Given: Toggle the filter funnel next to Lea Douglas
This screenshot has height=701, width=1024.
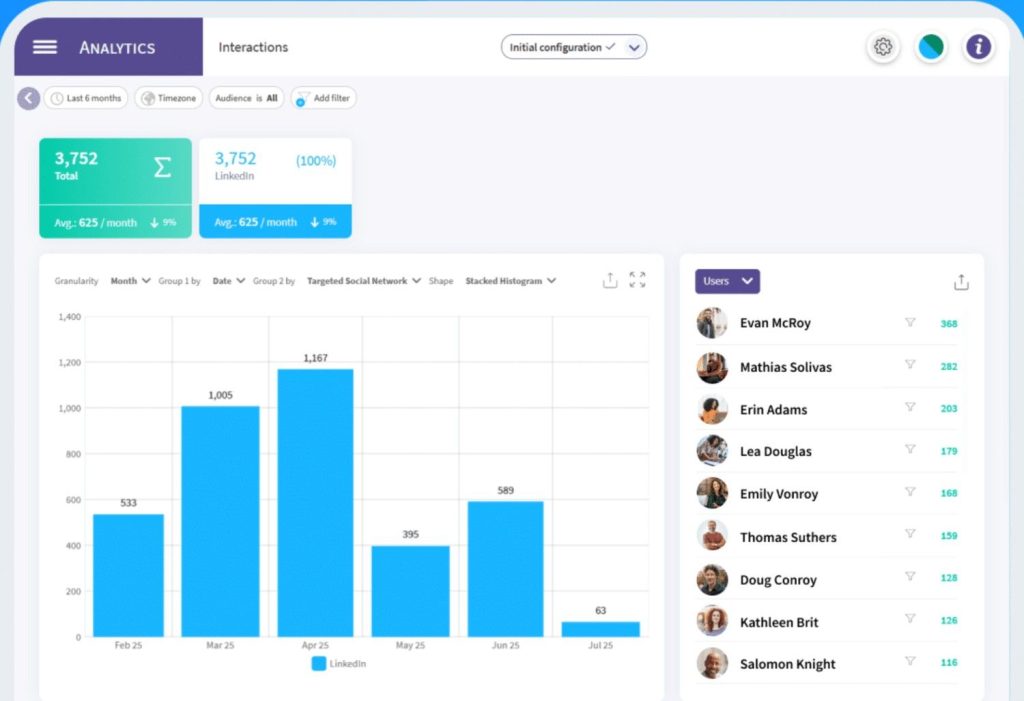Looking at the screenshot, I should click(x=911, y=451).
